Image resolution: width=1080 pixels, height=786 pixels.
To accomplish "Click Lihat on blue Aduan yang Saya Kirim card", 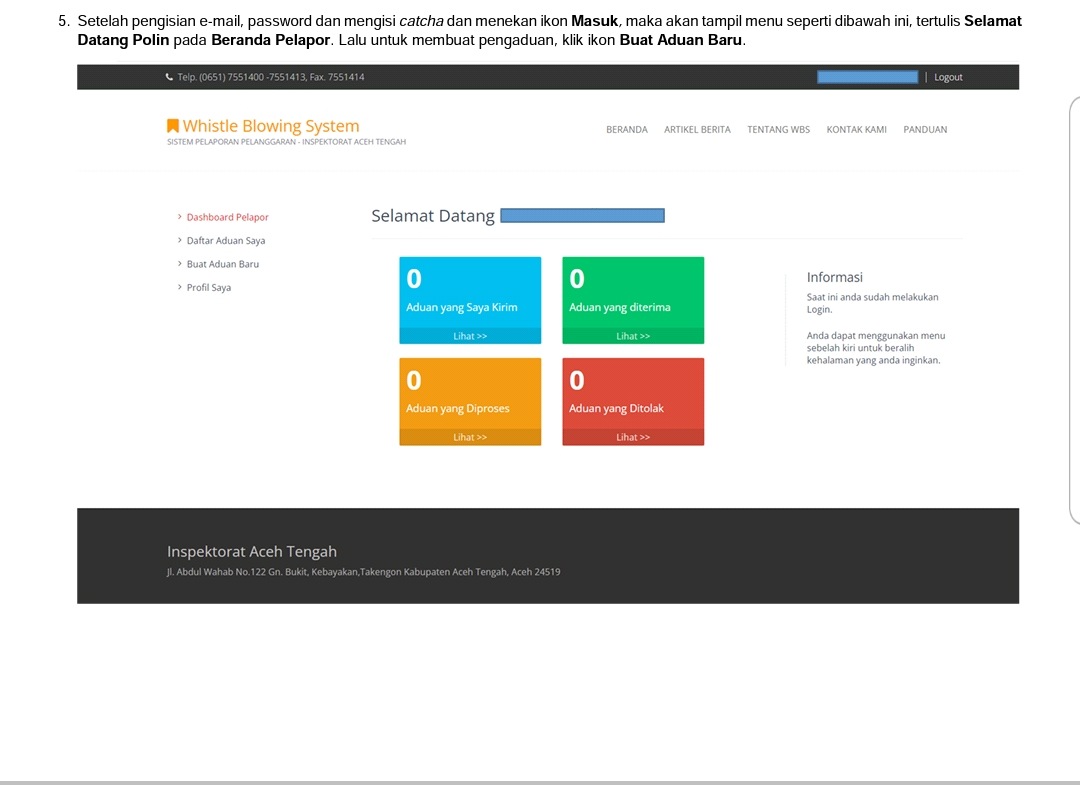I will pyautogui.click(x=470, y=336).
